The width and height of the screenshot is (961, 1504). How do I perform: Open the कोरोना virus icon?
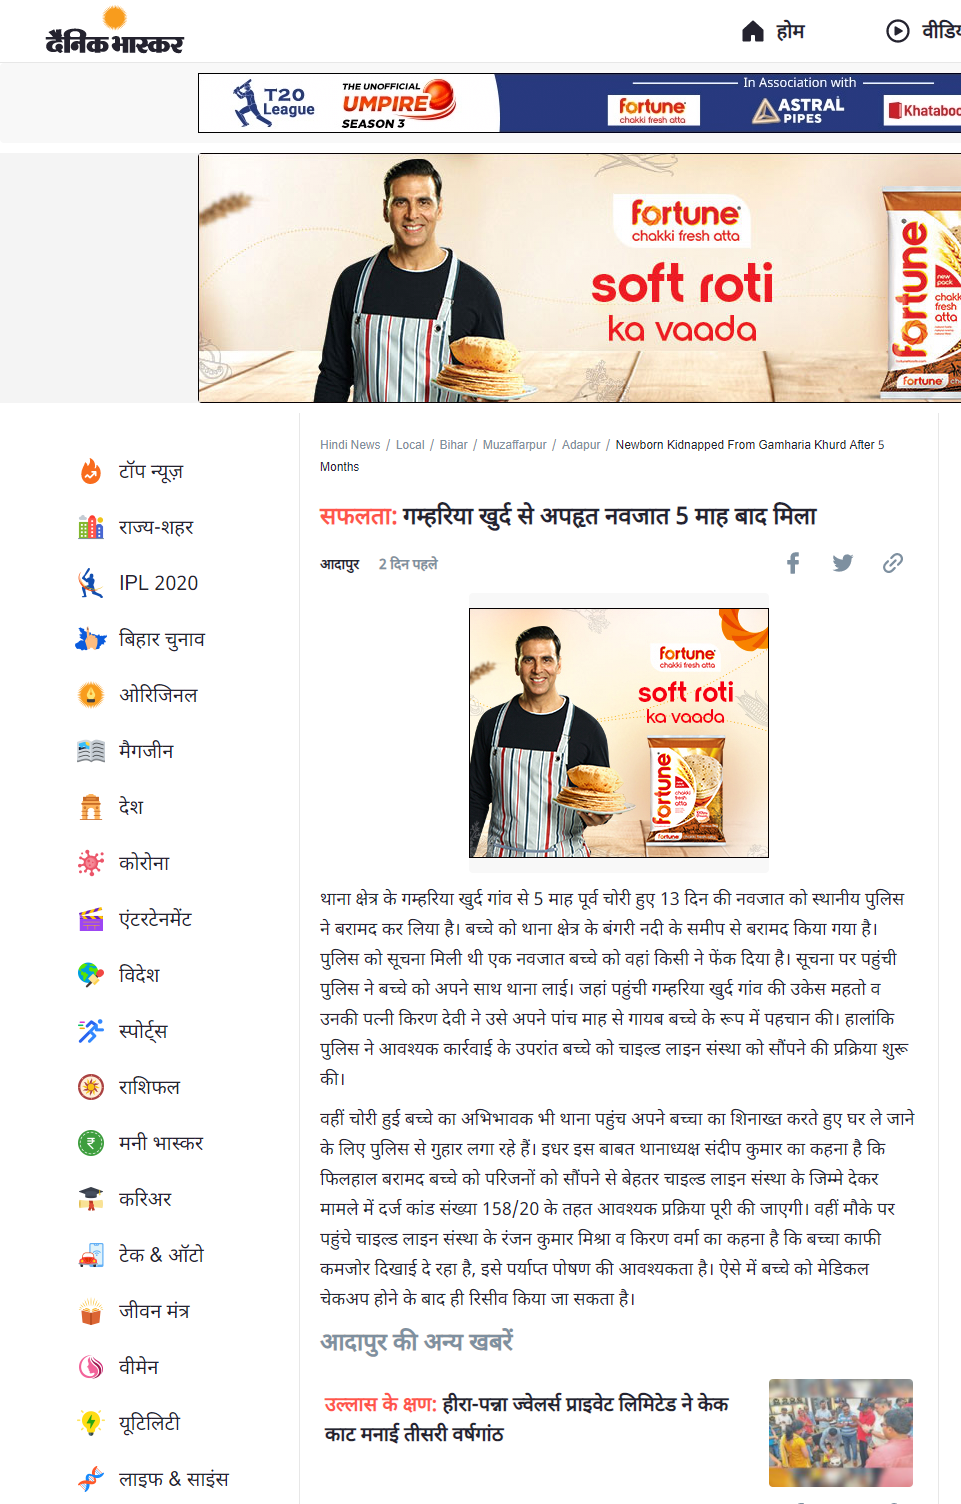tap(91, 863)
